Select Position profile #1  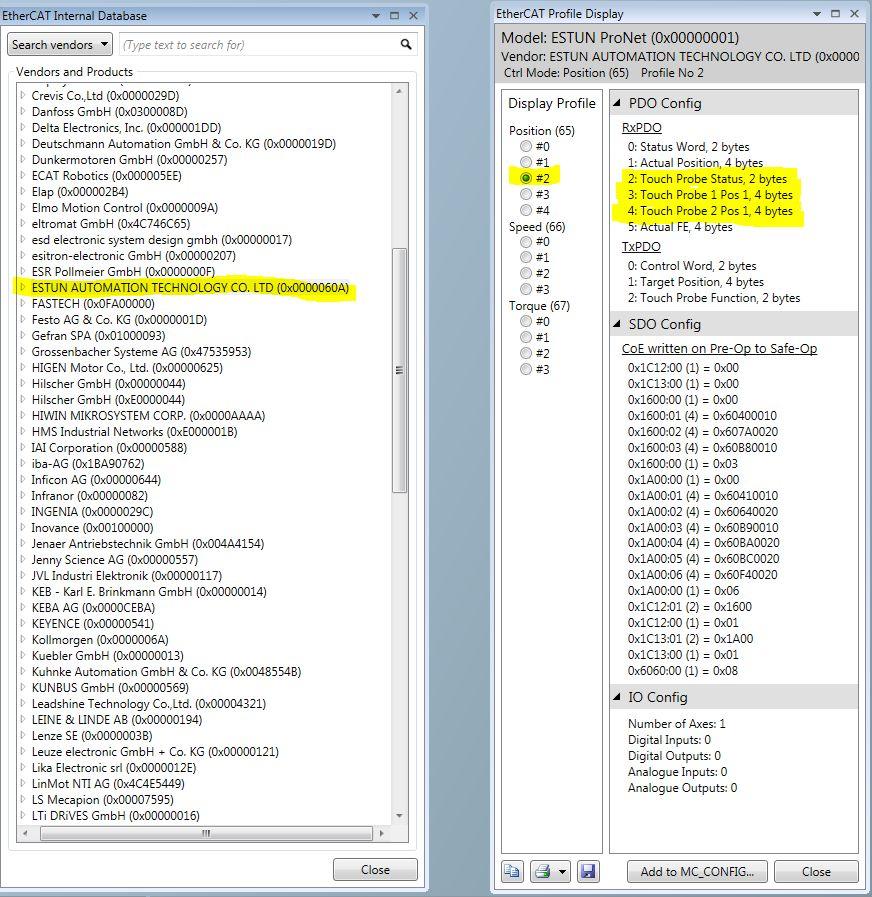[526, 162]
